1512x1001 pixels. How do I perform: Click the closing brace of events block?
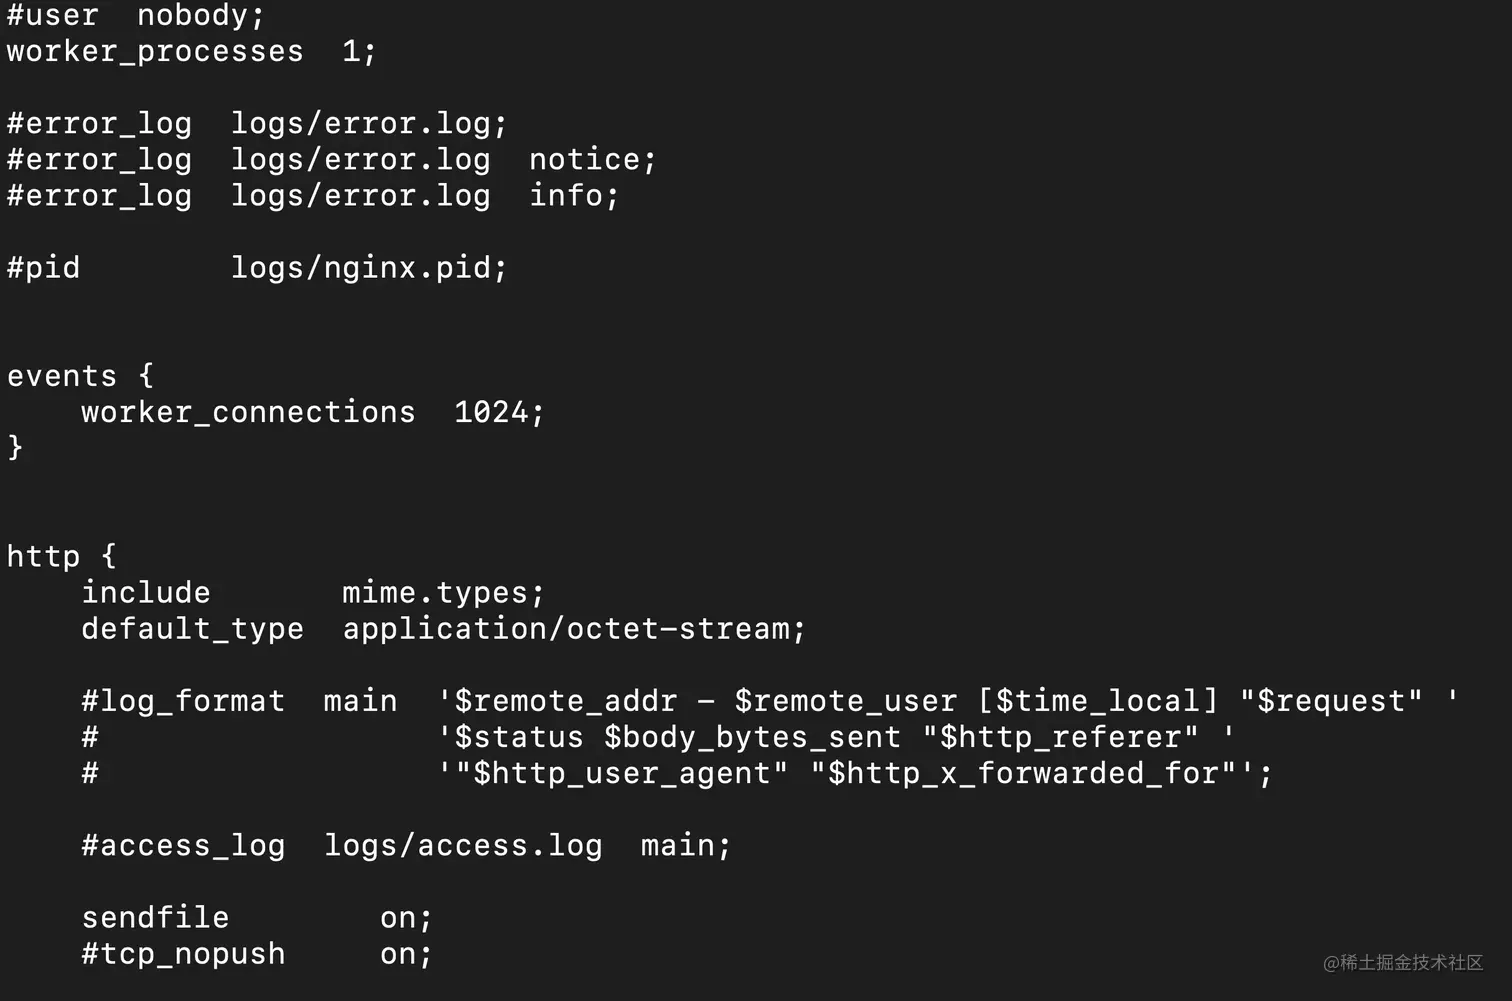(x=15, y=447)
